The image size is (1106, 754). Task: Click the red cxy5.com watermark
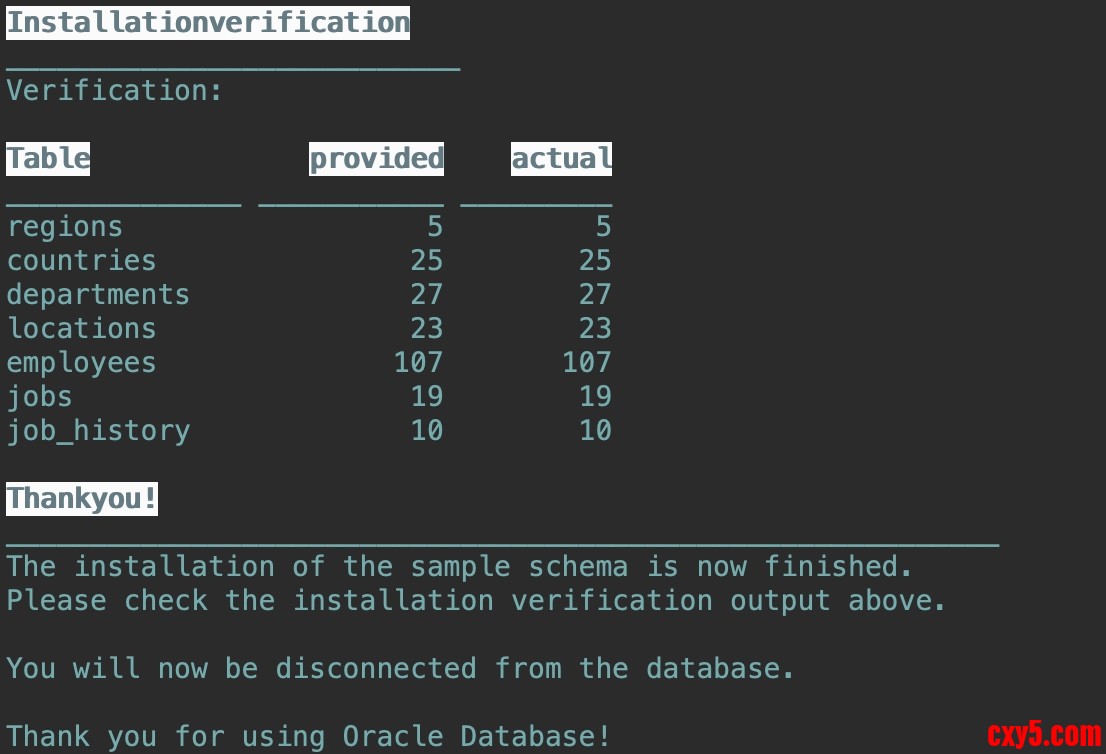[x=1043, y=735]
